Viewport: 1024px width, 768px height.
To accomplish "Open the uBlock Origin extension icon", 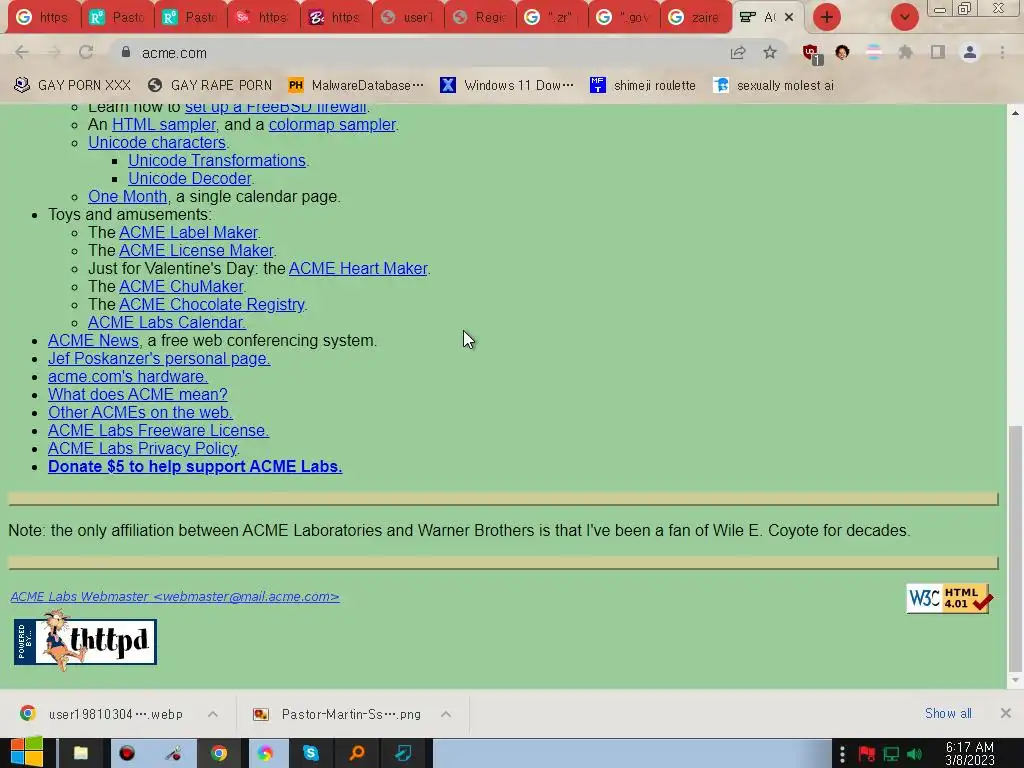I will tap(811, 54).
